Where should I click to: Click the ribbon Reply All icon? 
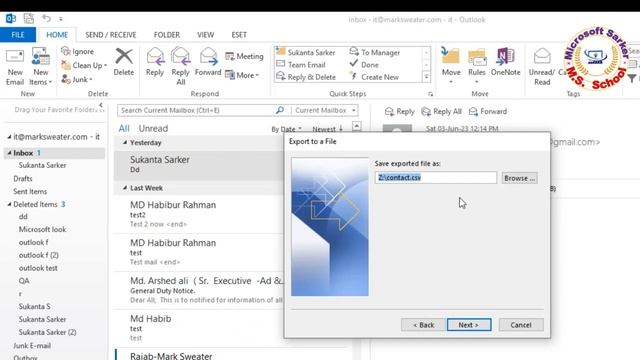[x=180, y=57]
